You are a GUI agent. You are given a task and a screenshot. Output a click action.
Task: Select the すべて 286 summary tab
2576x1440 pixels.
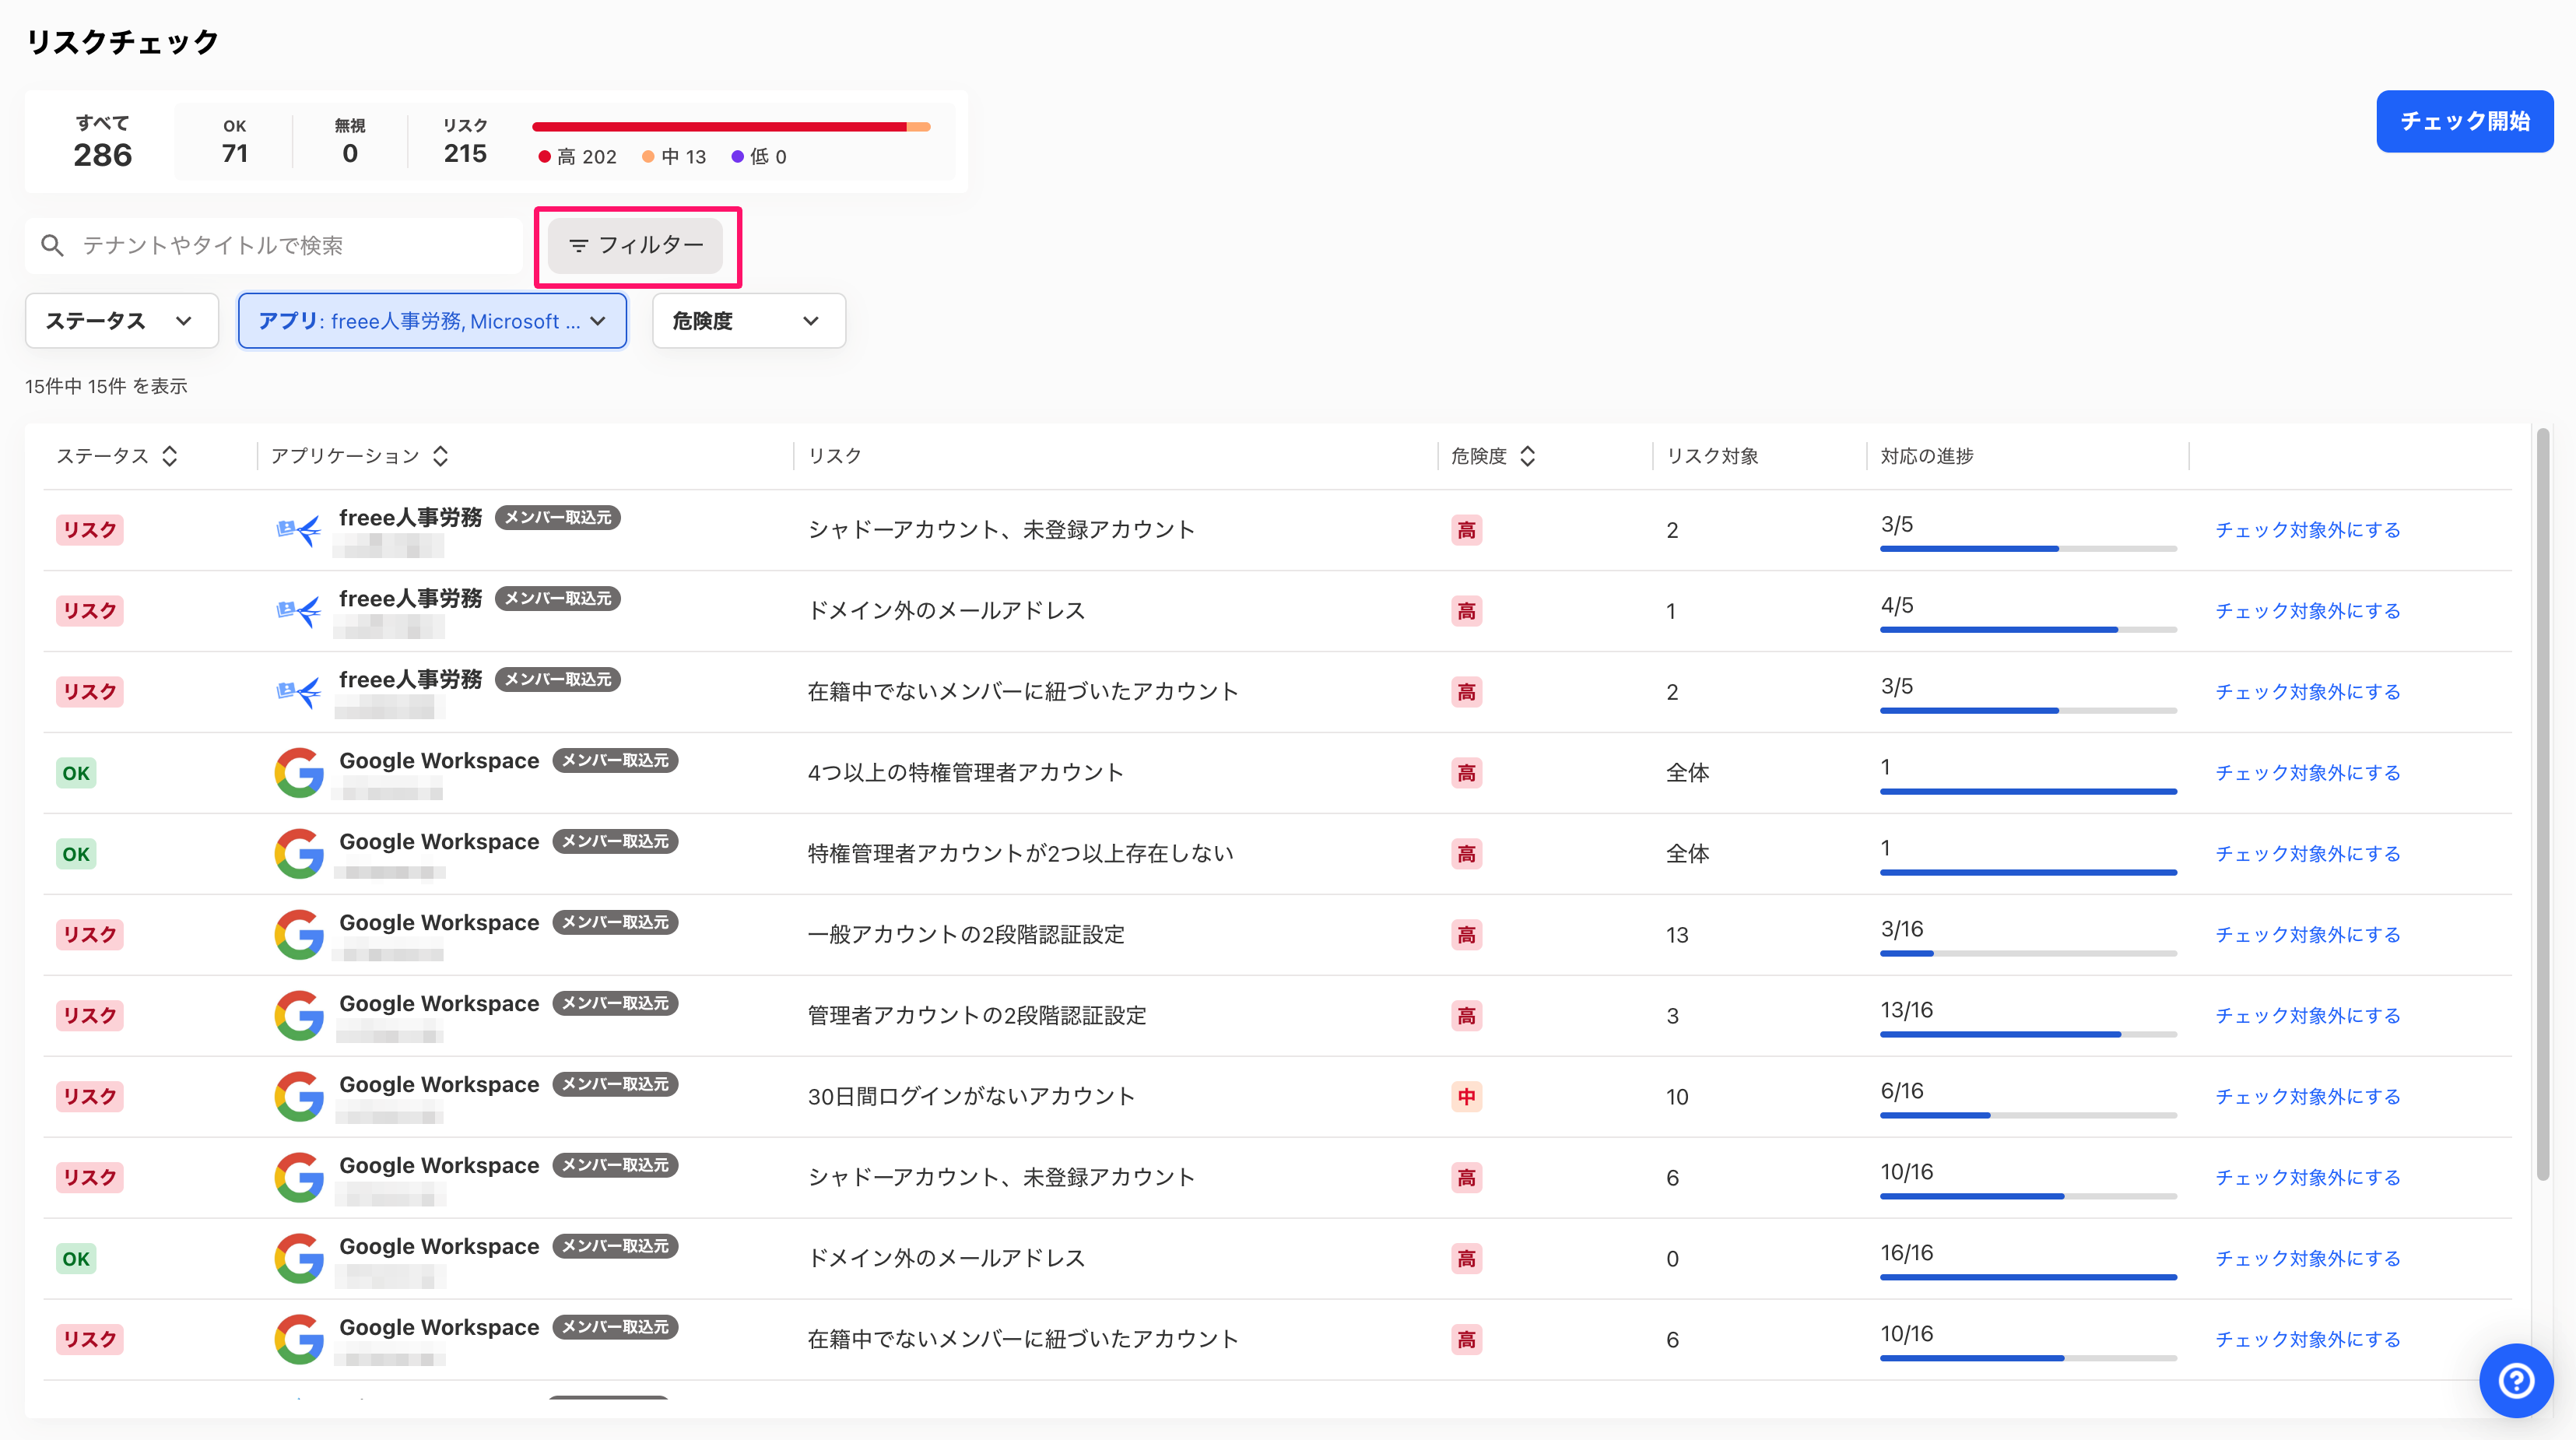tap(102, 142)
